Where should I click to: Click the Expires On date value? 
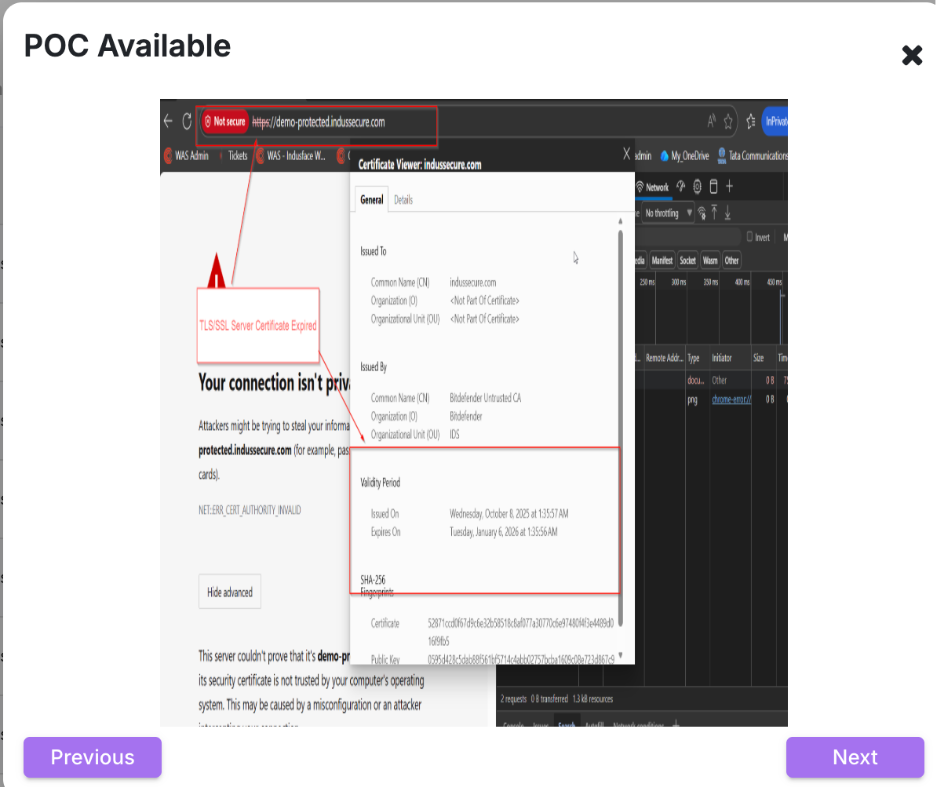point(503,532)
